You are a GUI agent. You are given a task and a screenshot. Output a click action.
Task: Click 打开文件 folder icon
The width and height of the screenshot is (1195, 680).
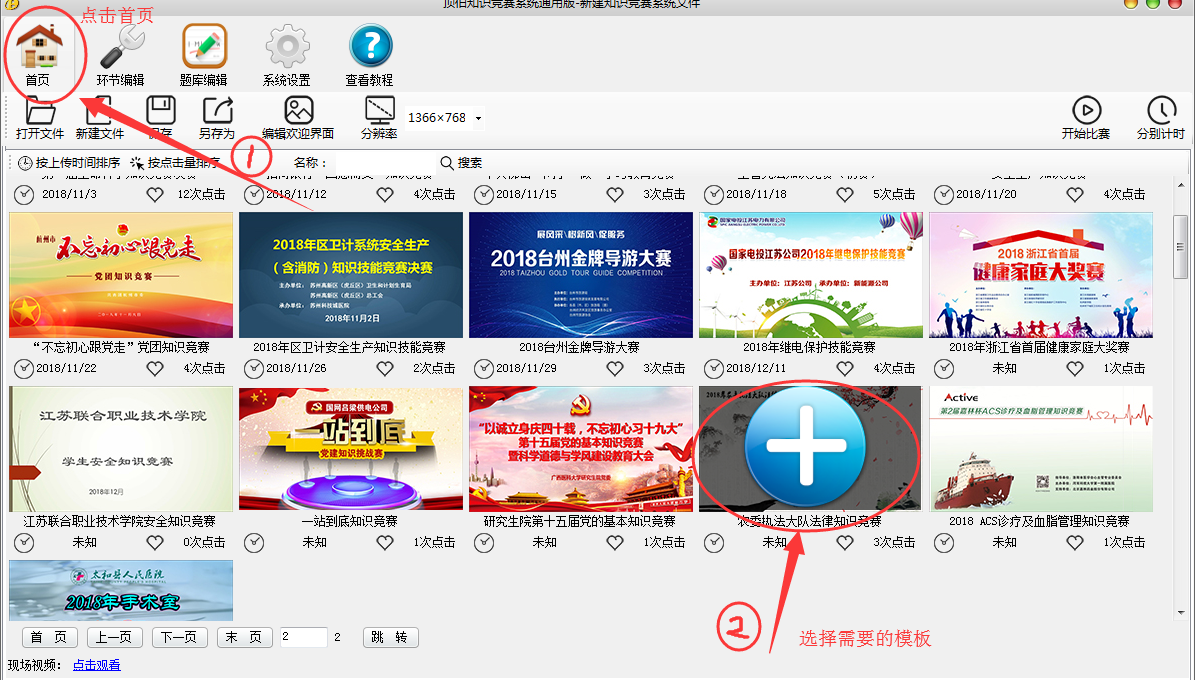pyautogui.click(x=40, y=111)
